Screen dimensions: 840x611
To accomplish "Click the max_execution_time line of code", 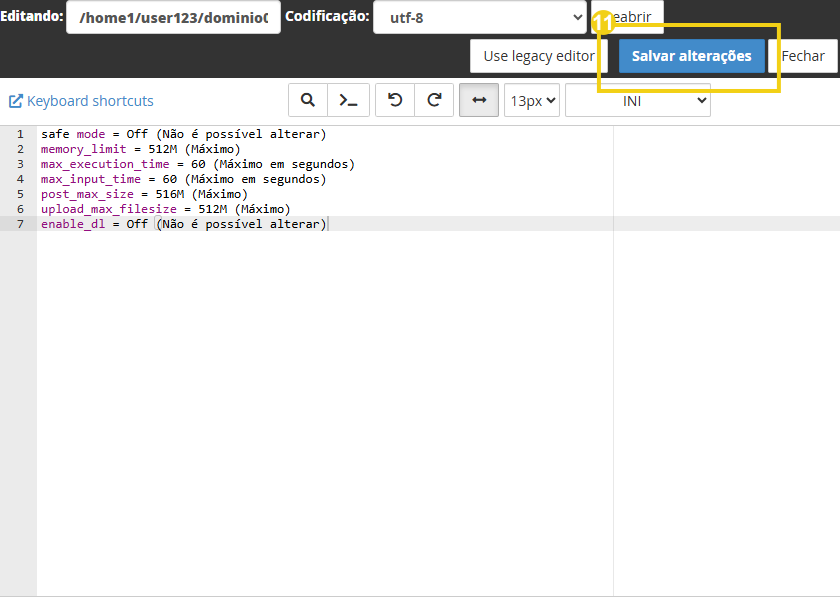I will click(198, 164).
